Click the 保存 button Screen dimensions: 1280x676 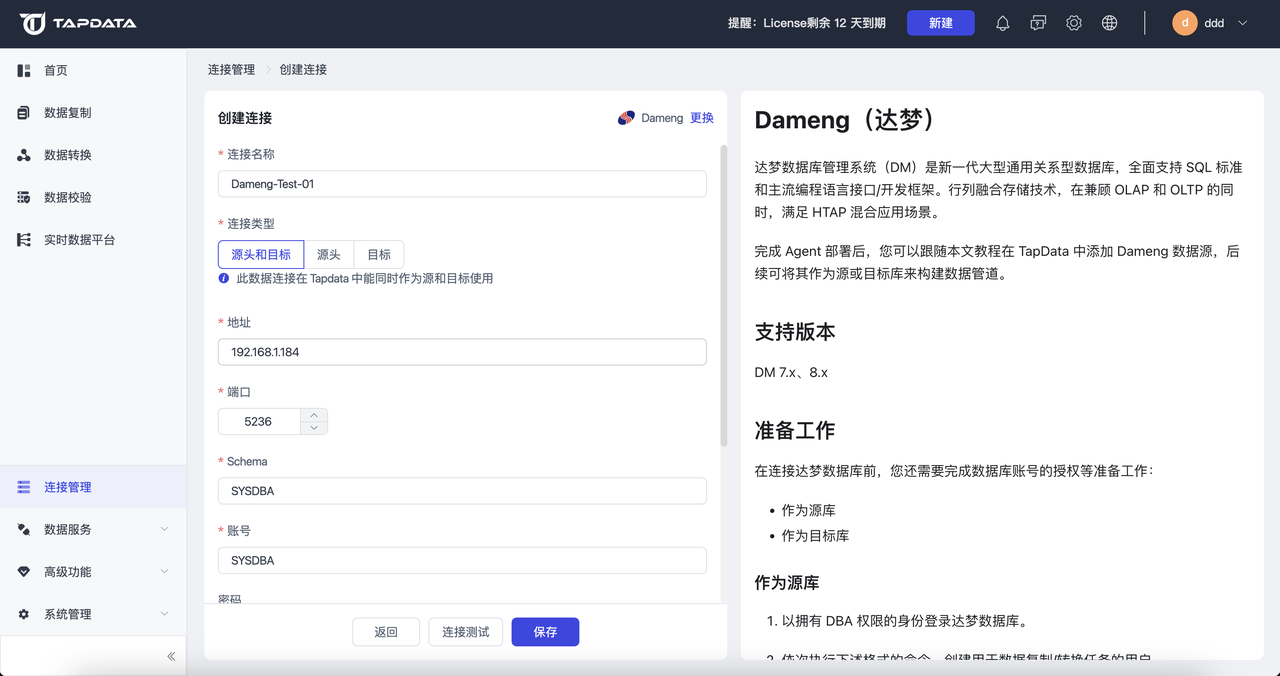[545, 632]
